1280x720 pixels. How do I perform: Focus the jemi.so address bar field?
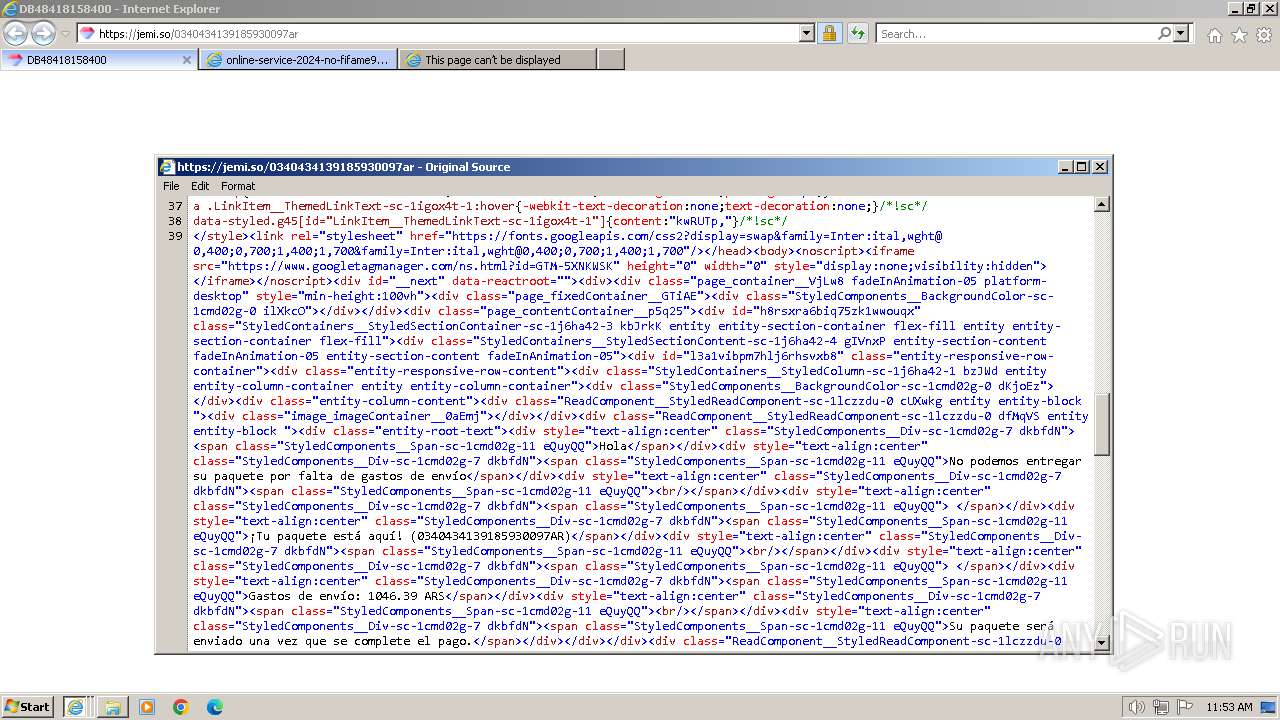pos(438,33)
